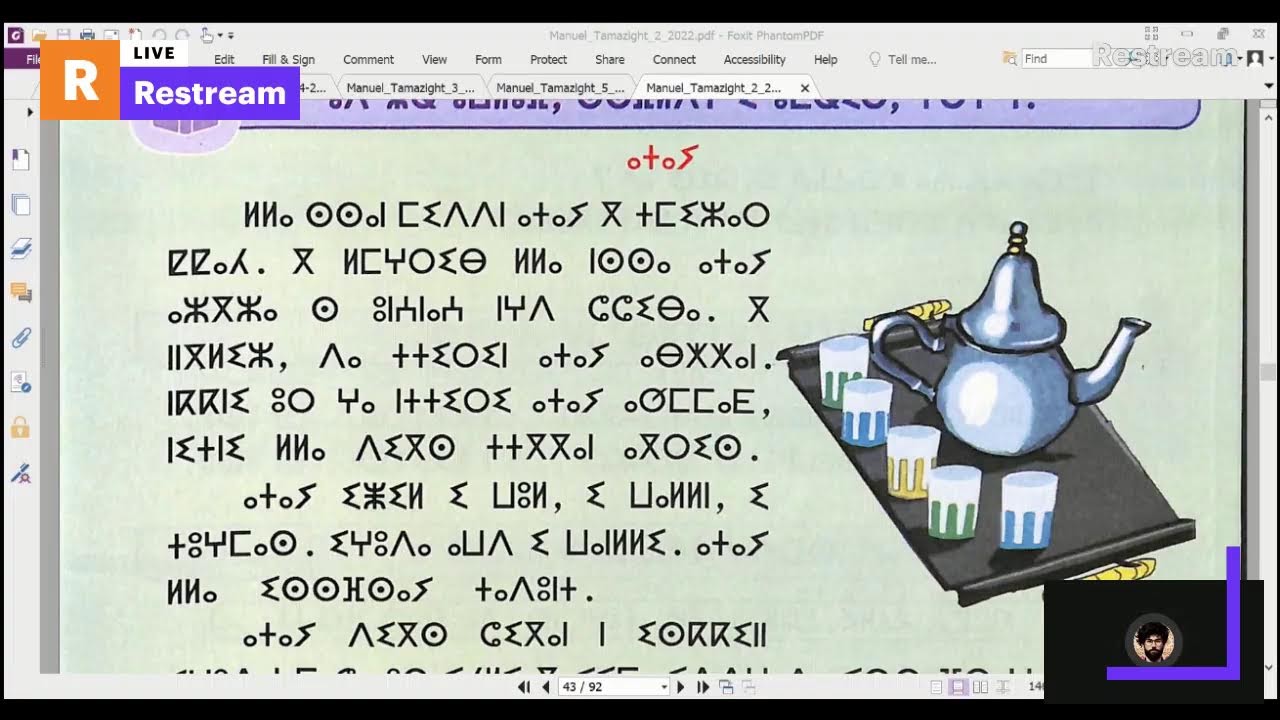Go to the next page

pos(681,687)
